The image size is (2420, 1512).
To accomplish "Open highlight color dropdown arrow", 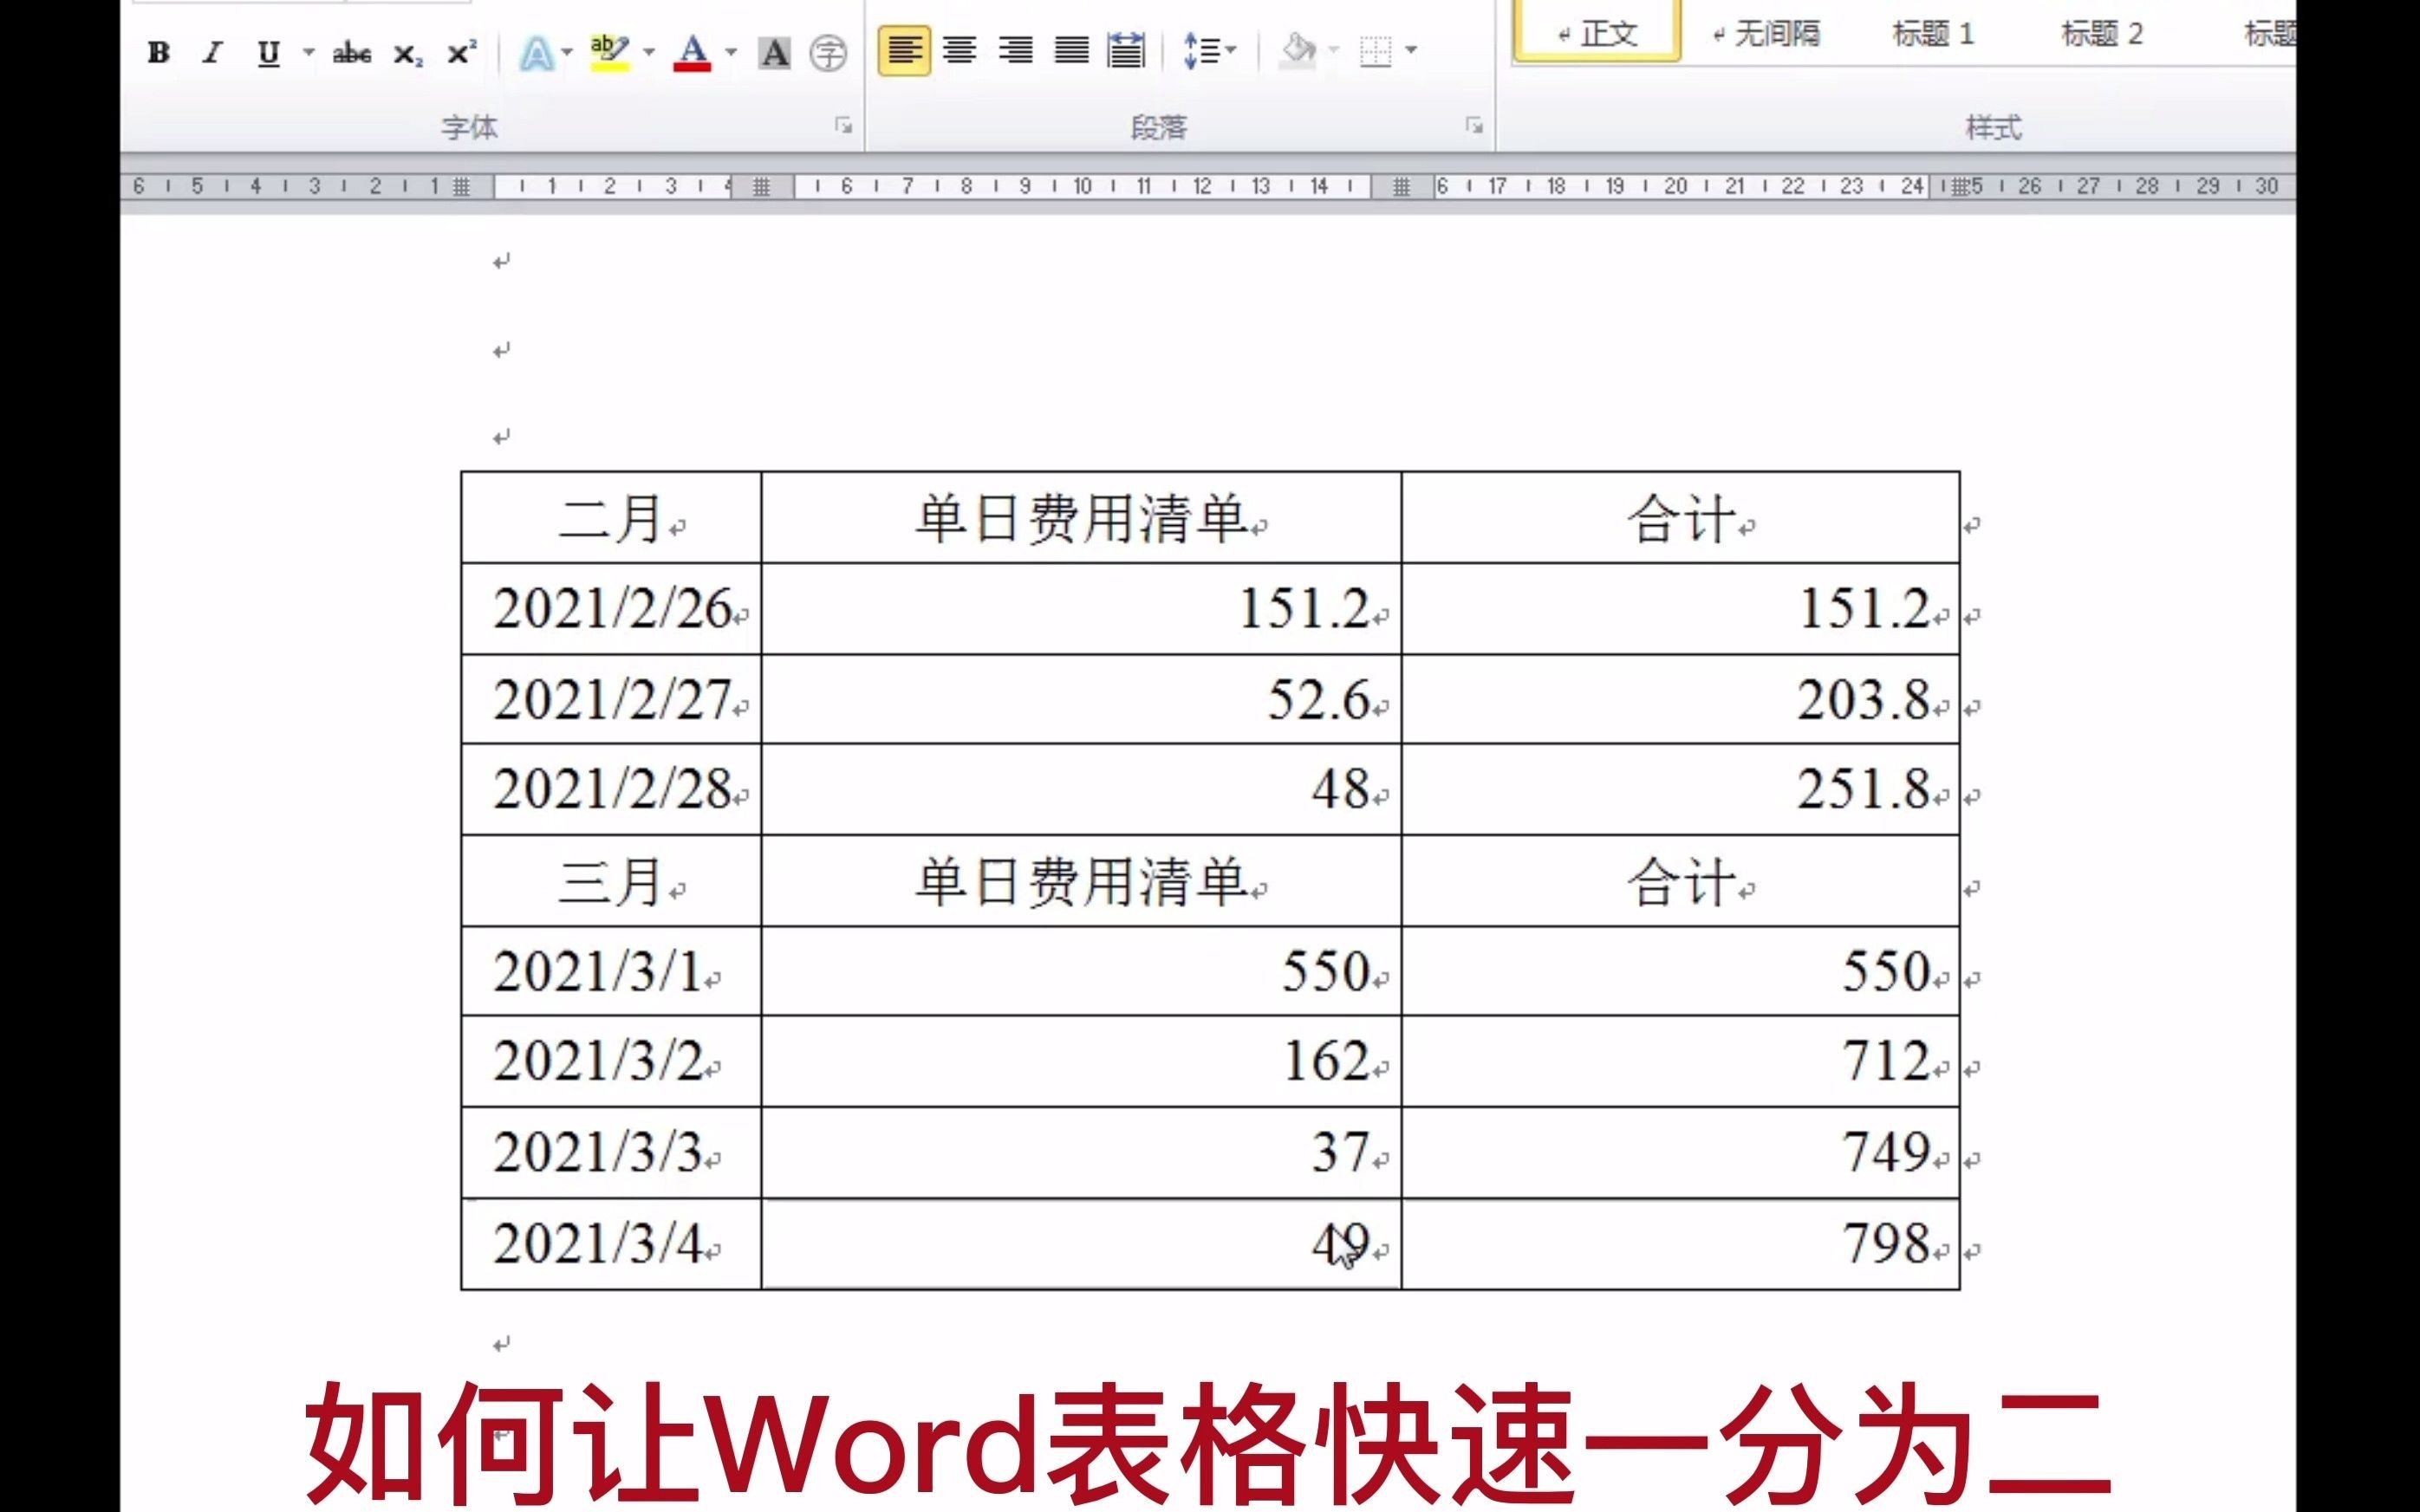I will coord(649,52).
